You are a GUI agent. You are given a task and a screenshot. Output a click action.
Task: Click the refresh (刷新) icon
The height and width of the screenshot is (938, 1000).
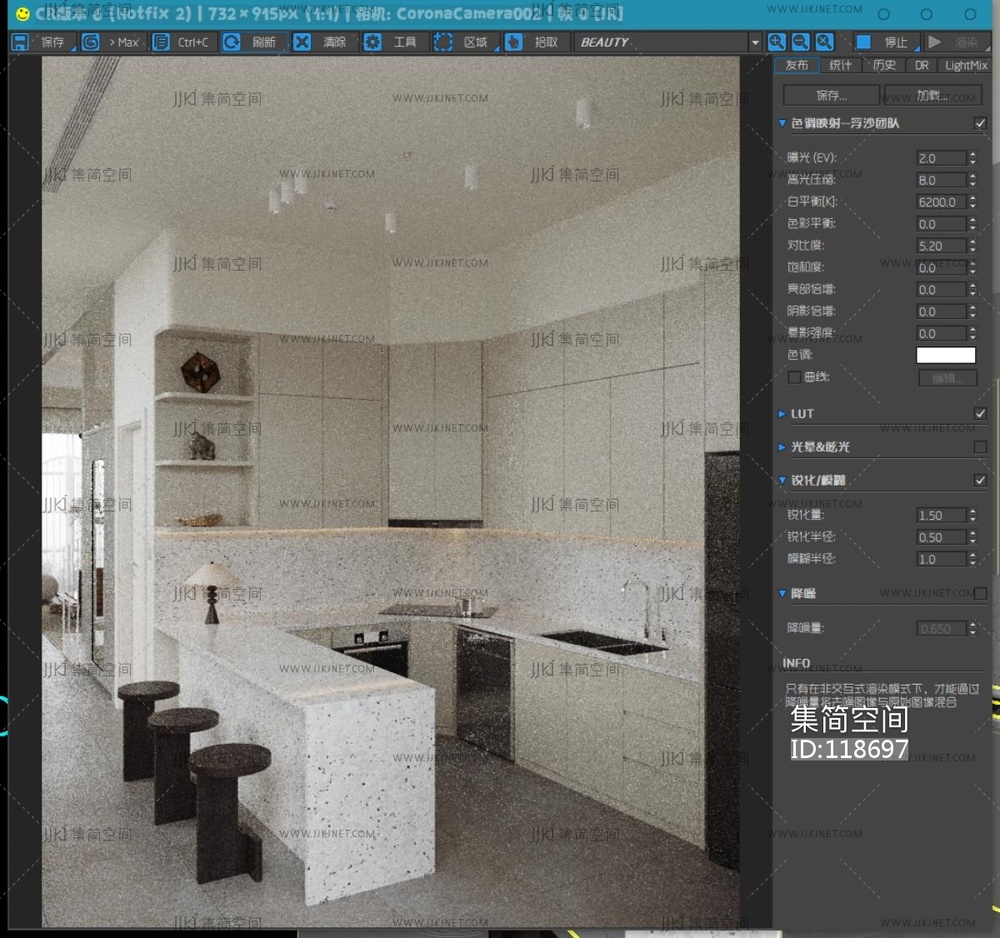pyautogui.click(x=231, y=42)
